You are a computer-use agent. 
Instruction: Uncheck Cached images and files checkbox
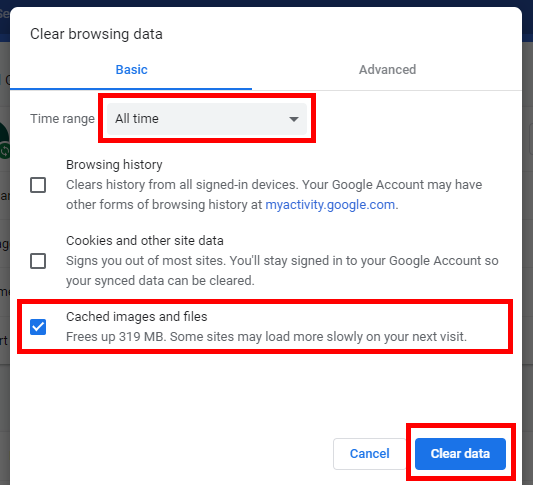pos(38,327)
